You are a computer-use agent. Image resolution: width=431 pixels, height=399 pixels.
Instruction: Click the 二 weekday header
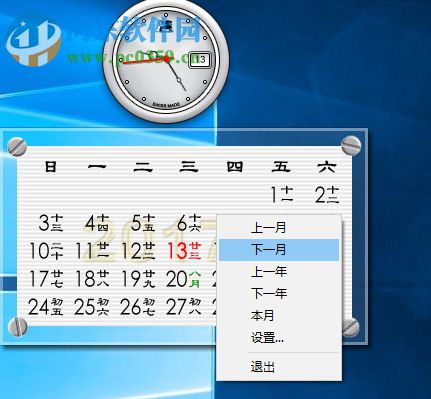coord(143,166)
